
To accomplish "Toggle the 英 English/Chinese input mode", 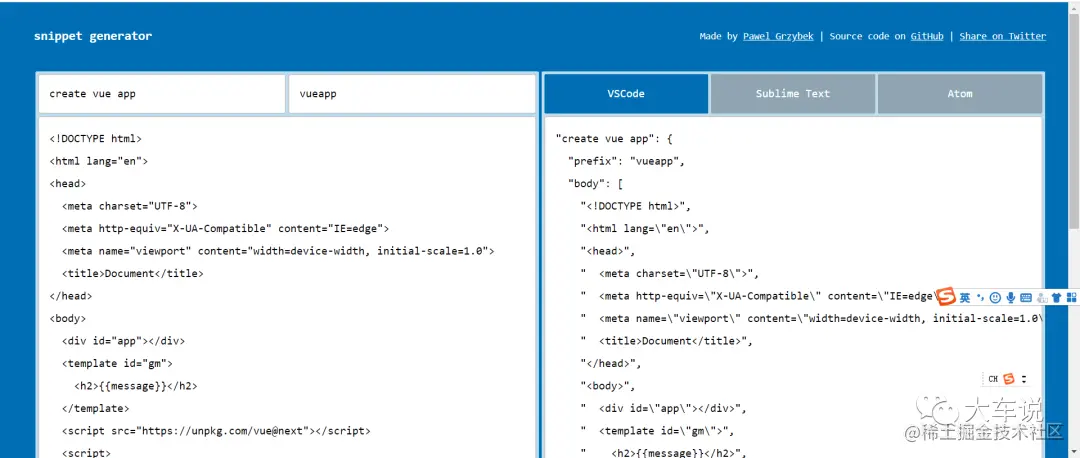I will (965, 298).
